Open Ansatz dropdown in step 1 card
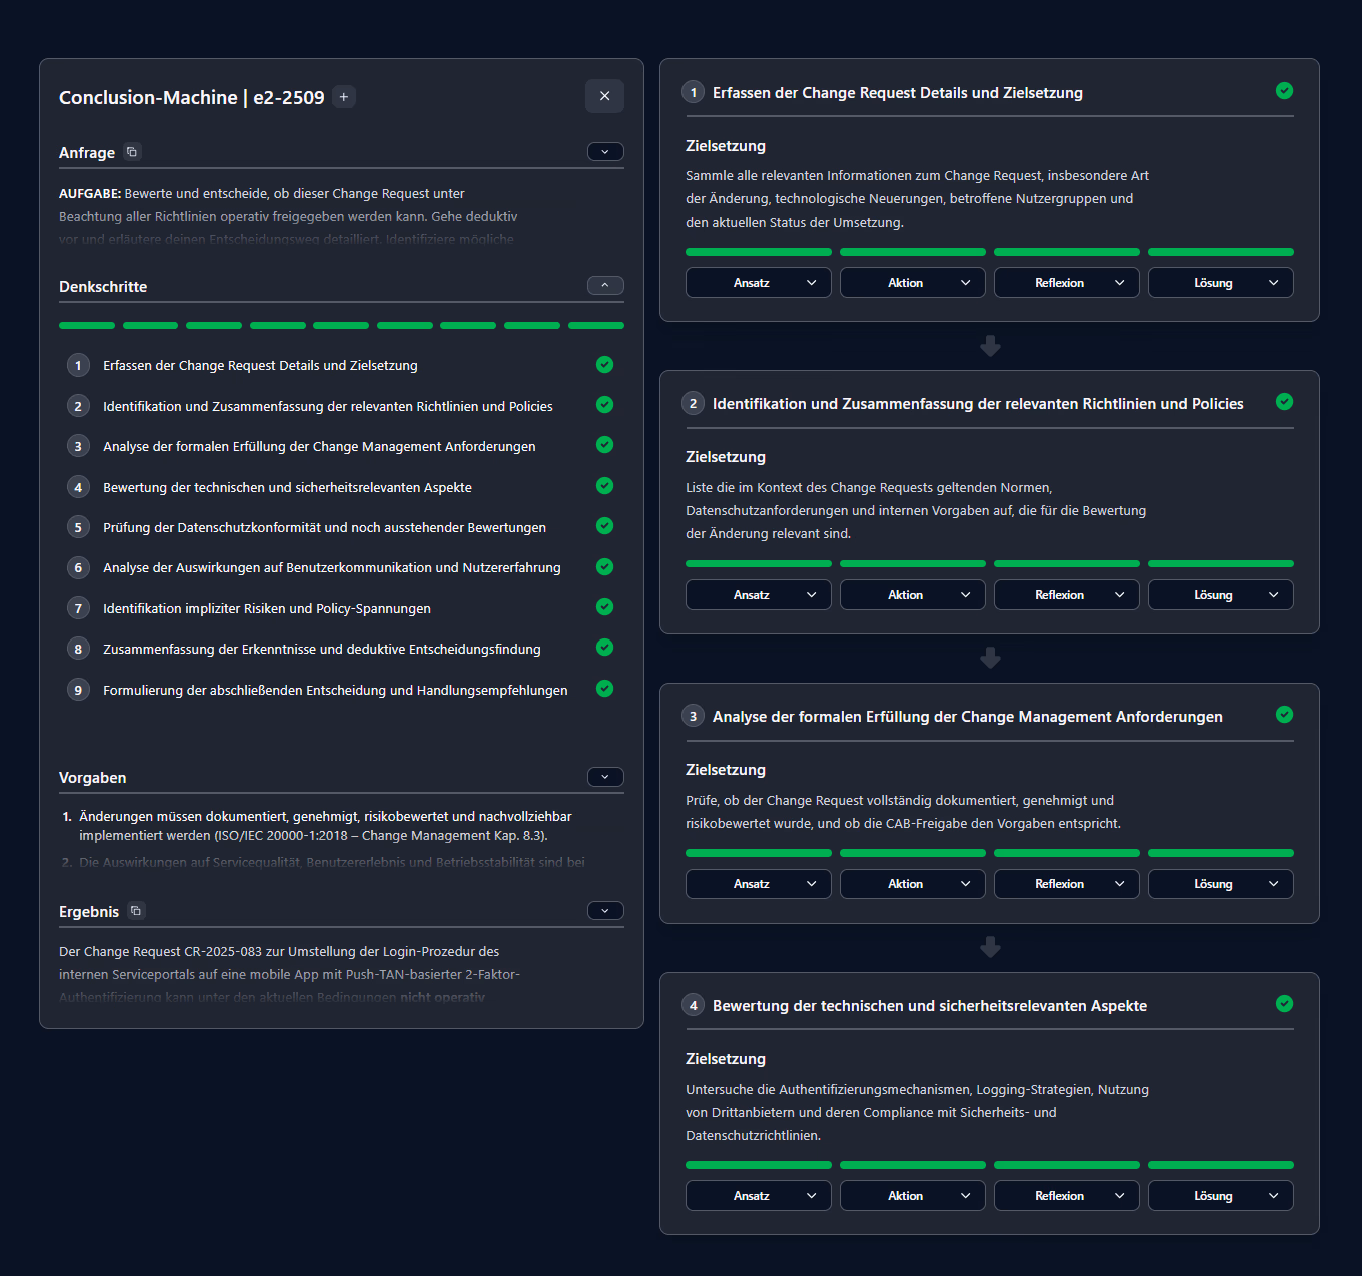The image size is (1362, 1276). pos(758,283)
